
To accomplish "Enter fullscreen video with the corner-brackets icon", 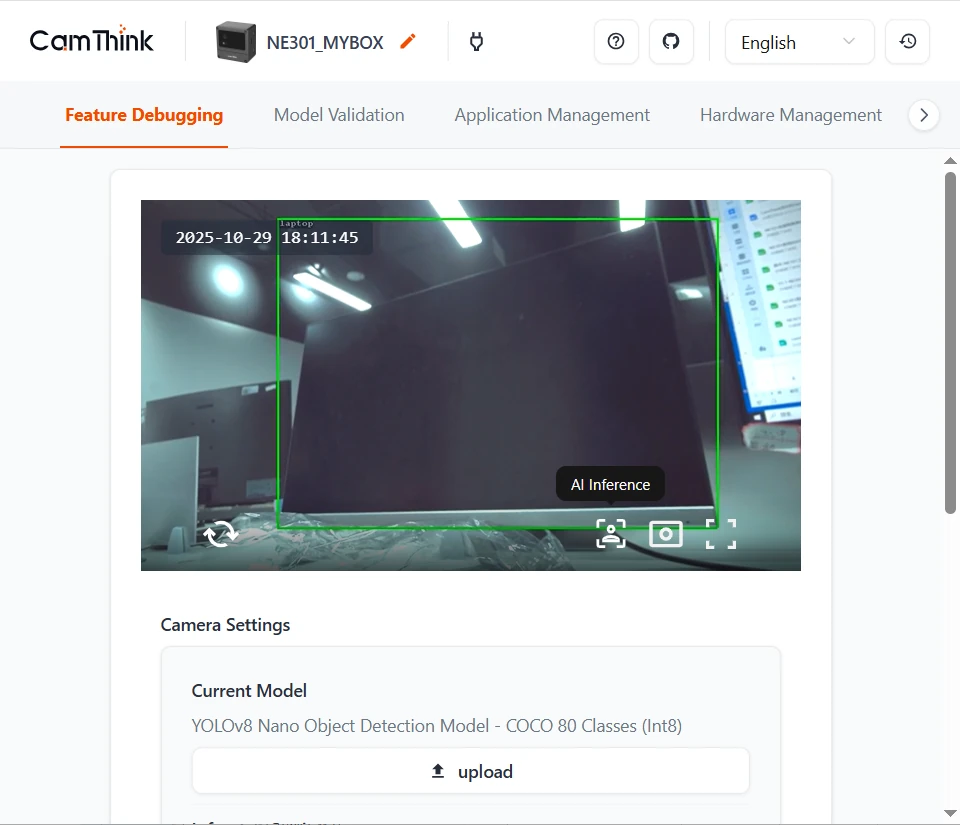I will tap(720, 534).
